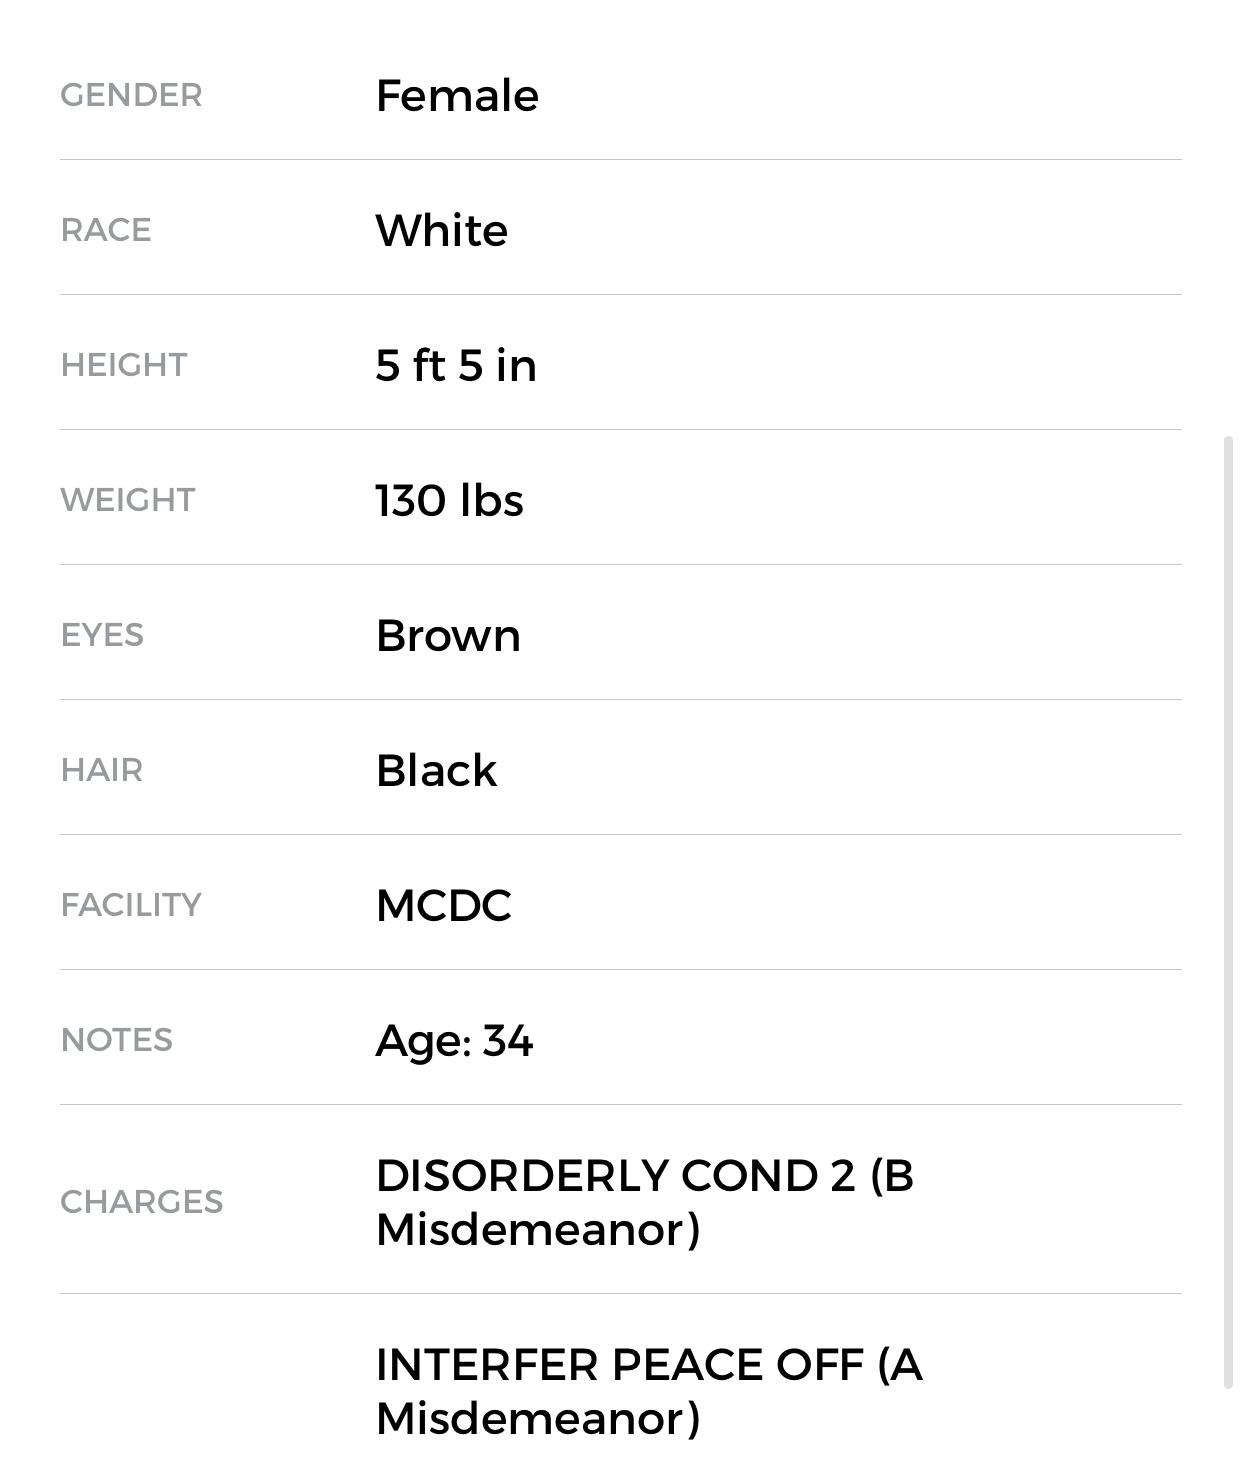
Task: Select the 130 lbs value
Action: tap(449, 500)
